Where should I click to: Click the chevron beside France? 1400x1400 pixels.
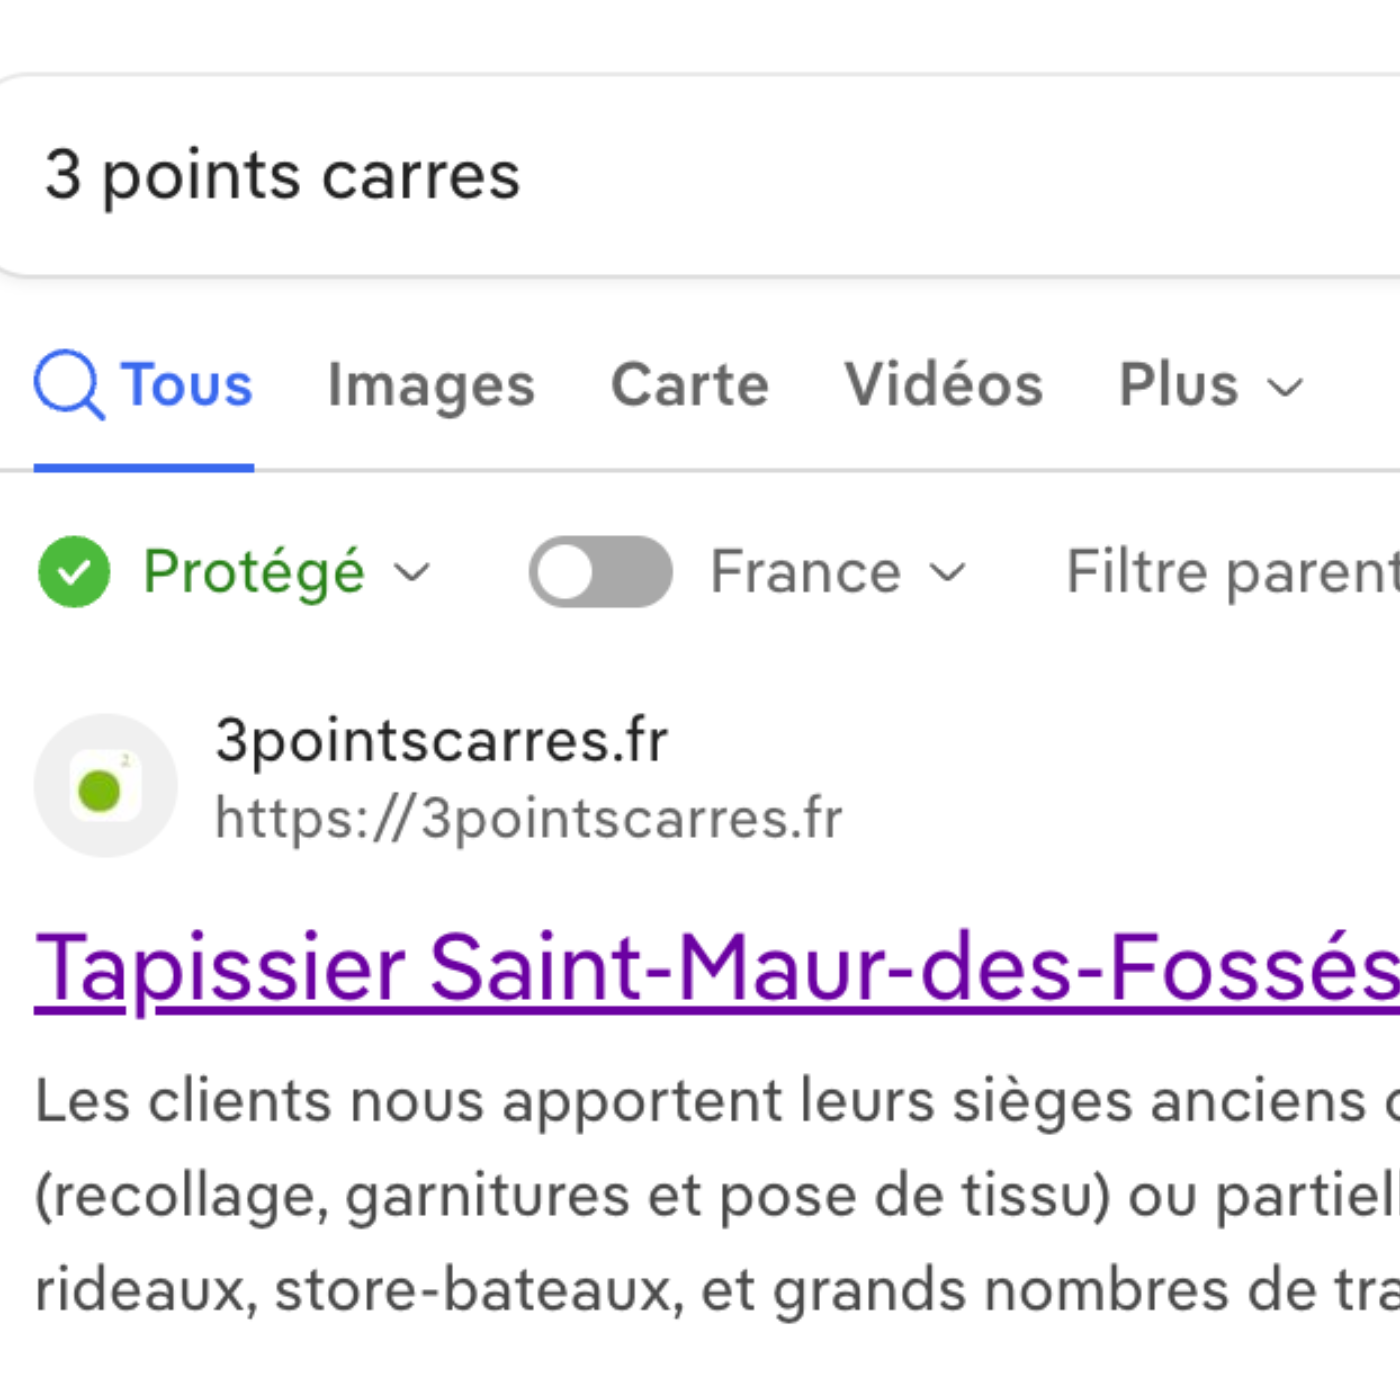point(947,573)
